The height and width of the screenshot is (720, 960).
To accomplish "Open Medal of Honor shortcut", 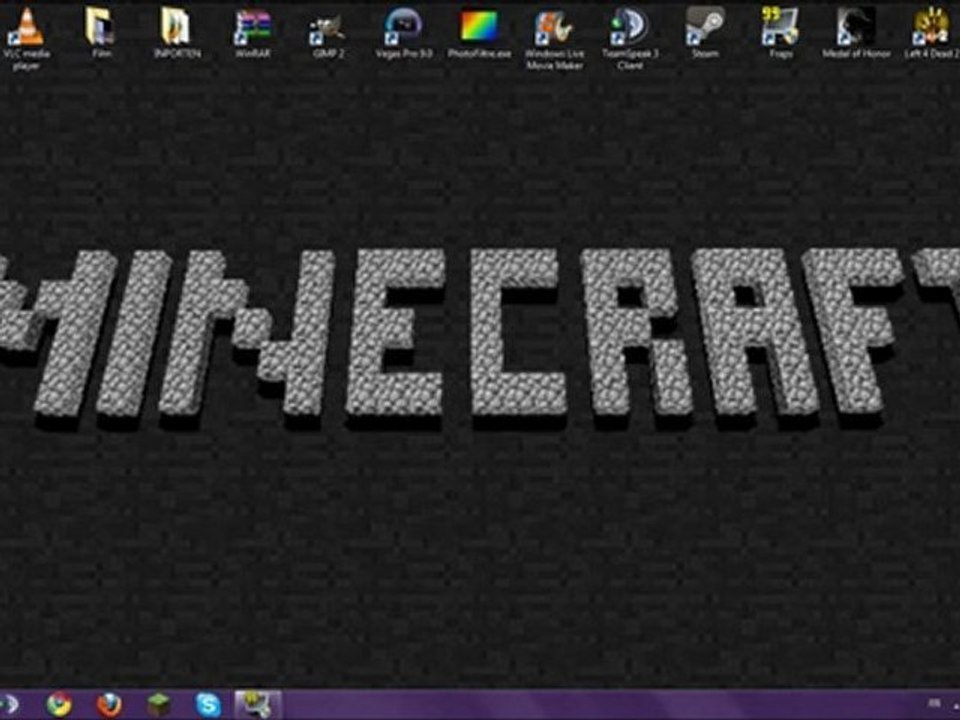I will pos(856,32).
